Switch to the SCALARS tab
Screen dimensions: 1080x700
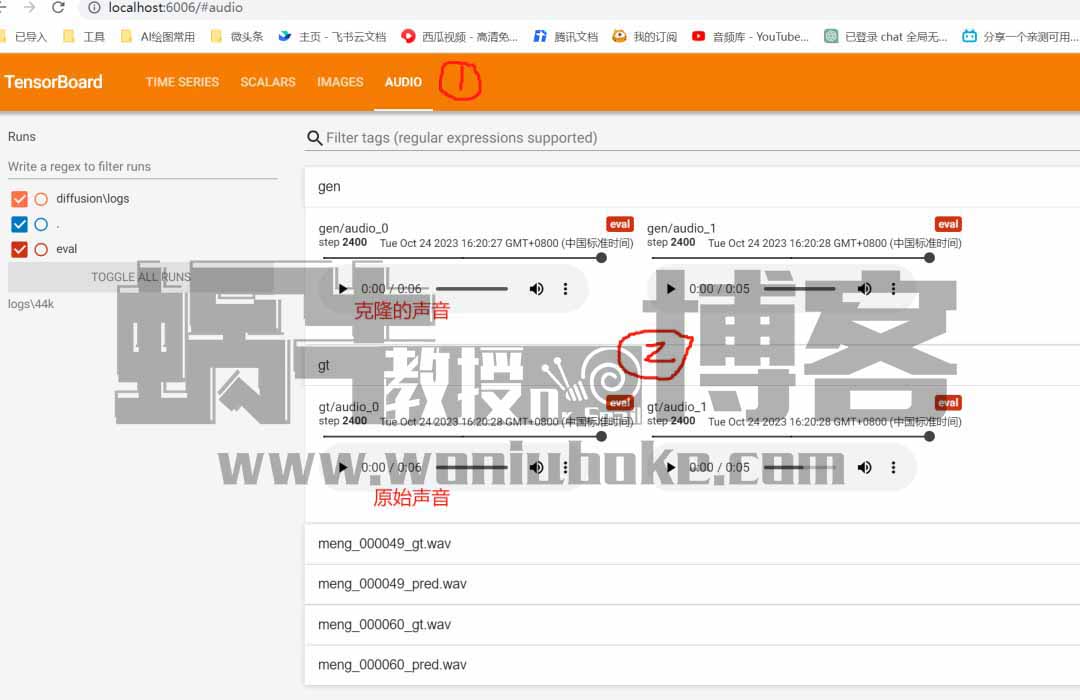(x=268, y=82)
